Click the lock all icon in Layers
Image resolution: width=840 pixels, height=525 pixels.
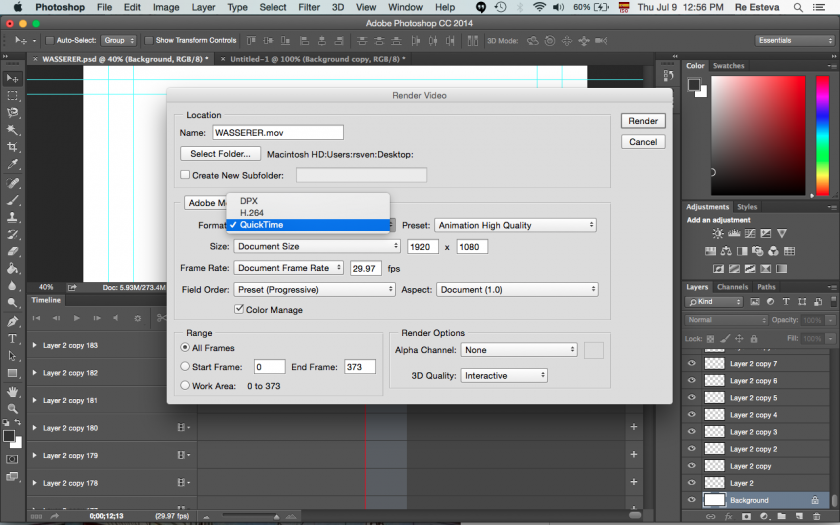(754, 339)
